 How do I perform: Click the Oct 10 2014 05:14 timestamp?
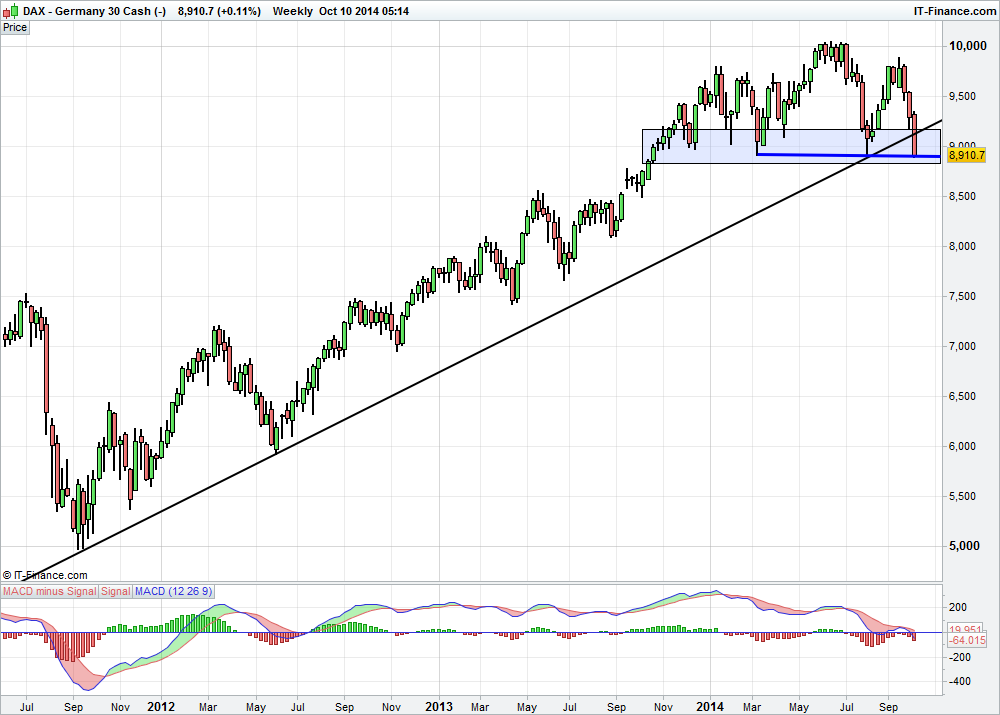pos(364,11)
